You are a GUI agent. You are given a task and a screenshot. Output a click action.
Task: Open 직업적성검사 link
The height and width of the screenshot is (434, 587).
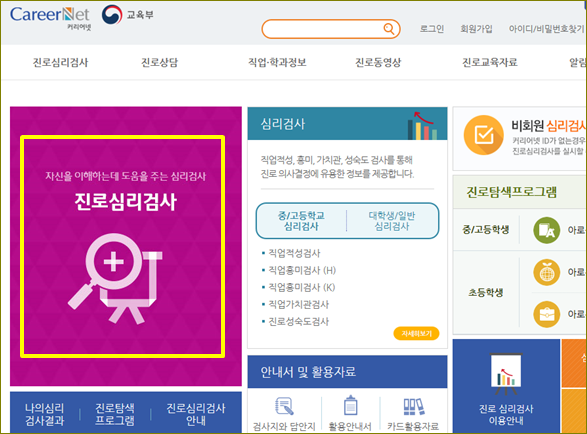click(294, 253)
